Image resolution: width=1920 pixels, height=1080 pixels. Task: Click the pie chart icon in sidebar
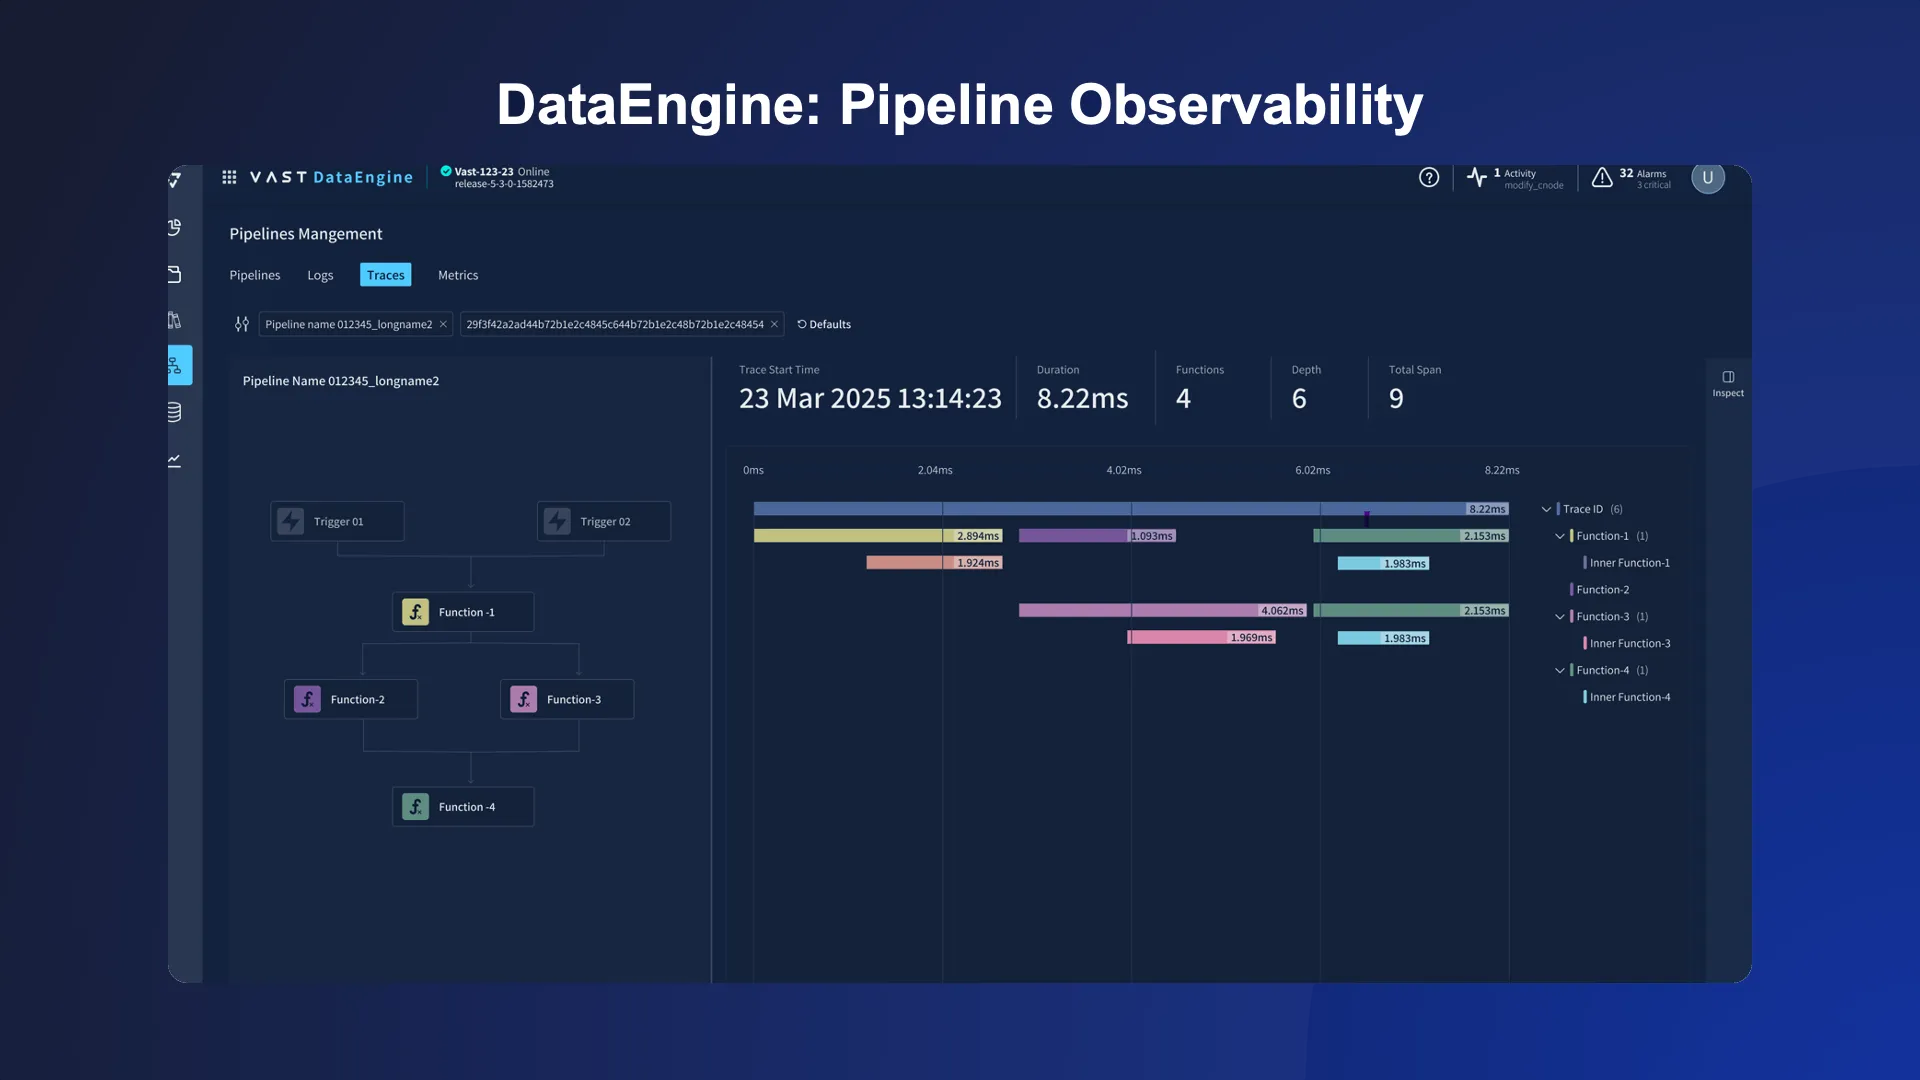coord(175,227)
